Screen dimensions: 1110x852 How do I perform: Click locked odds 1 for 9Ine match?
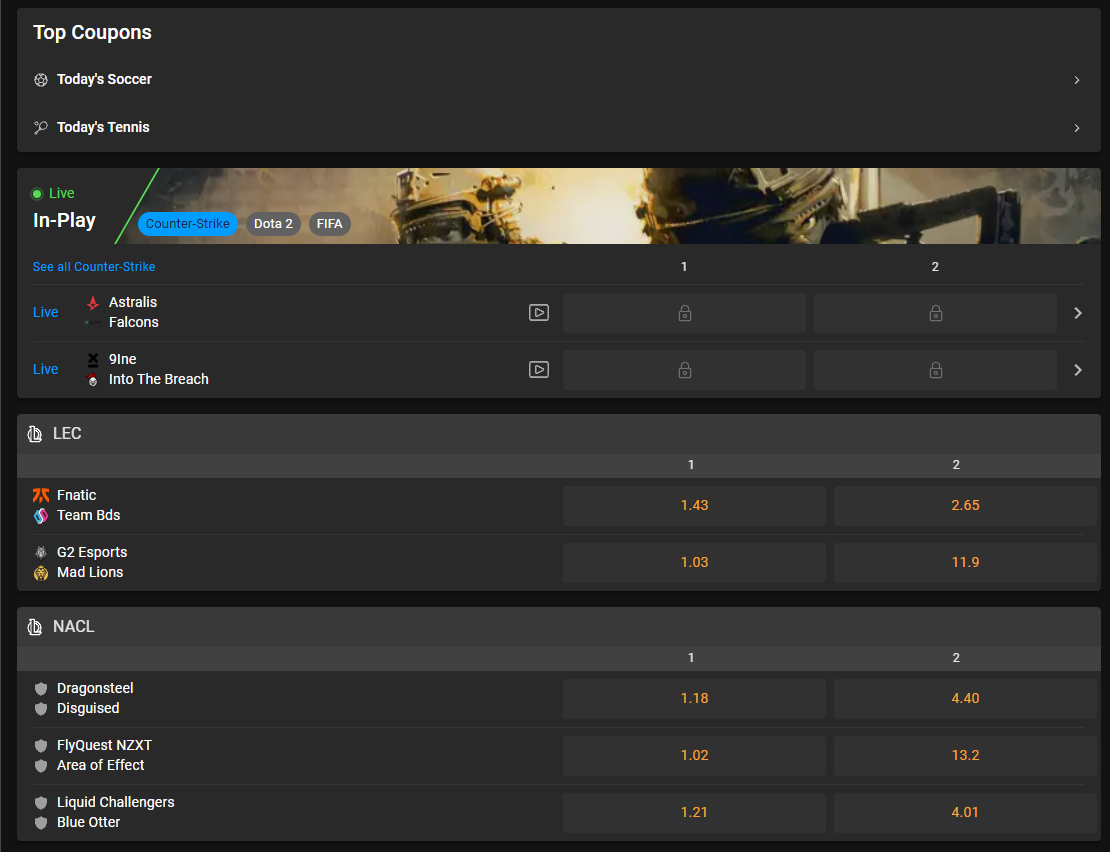coord(685,370)
